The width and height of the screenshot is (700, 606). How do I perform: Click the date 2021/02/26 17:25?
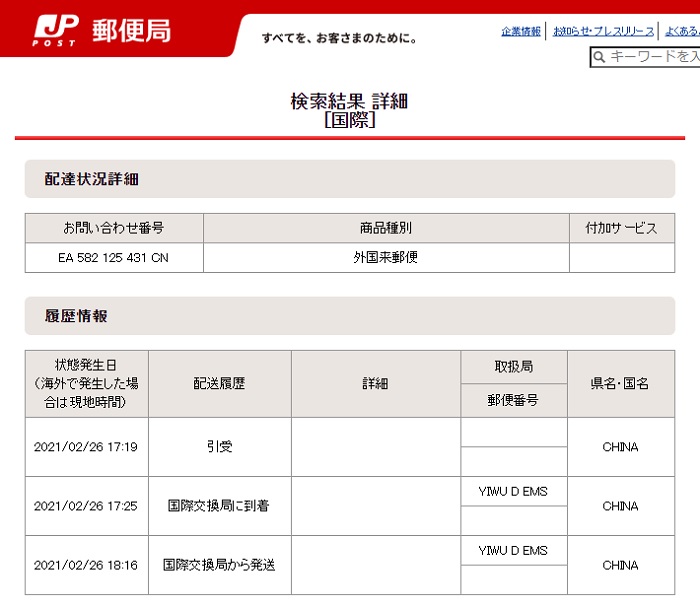pos(86,506)
